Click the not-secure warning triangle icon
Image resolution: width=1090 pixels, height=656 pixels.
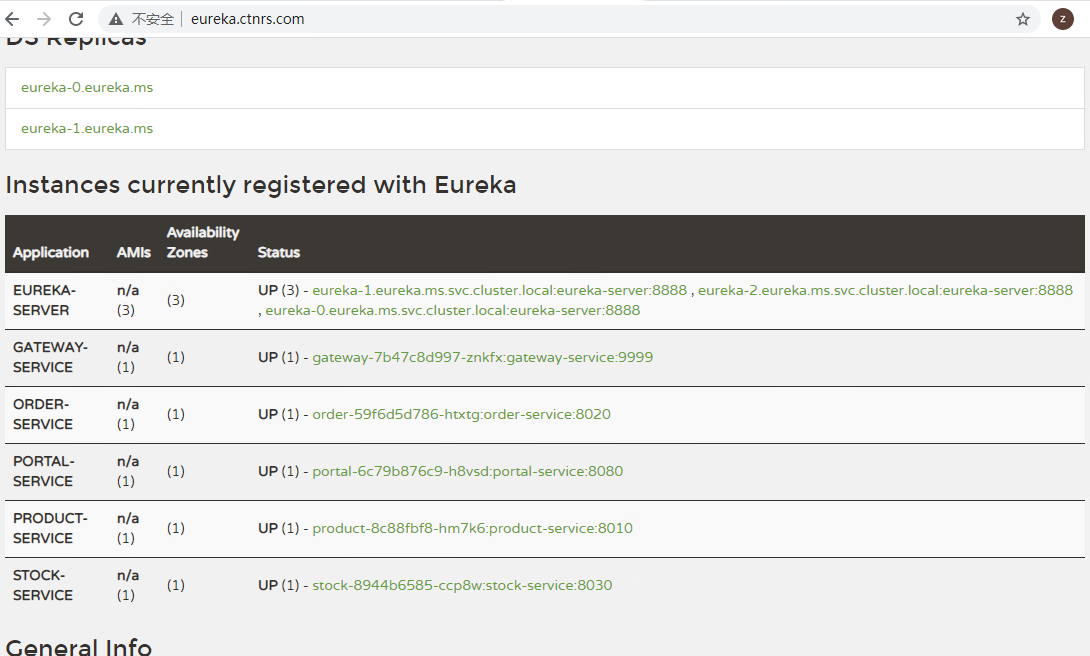116,19
